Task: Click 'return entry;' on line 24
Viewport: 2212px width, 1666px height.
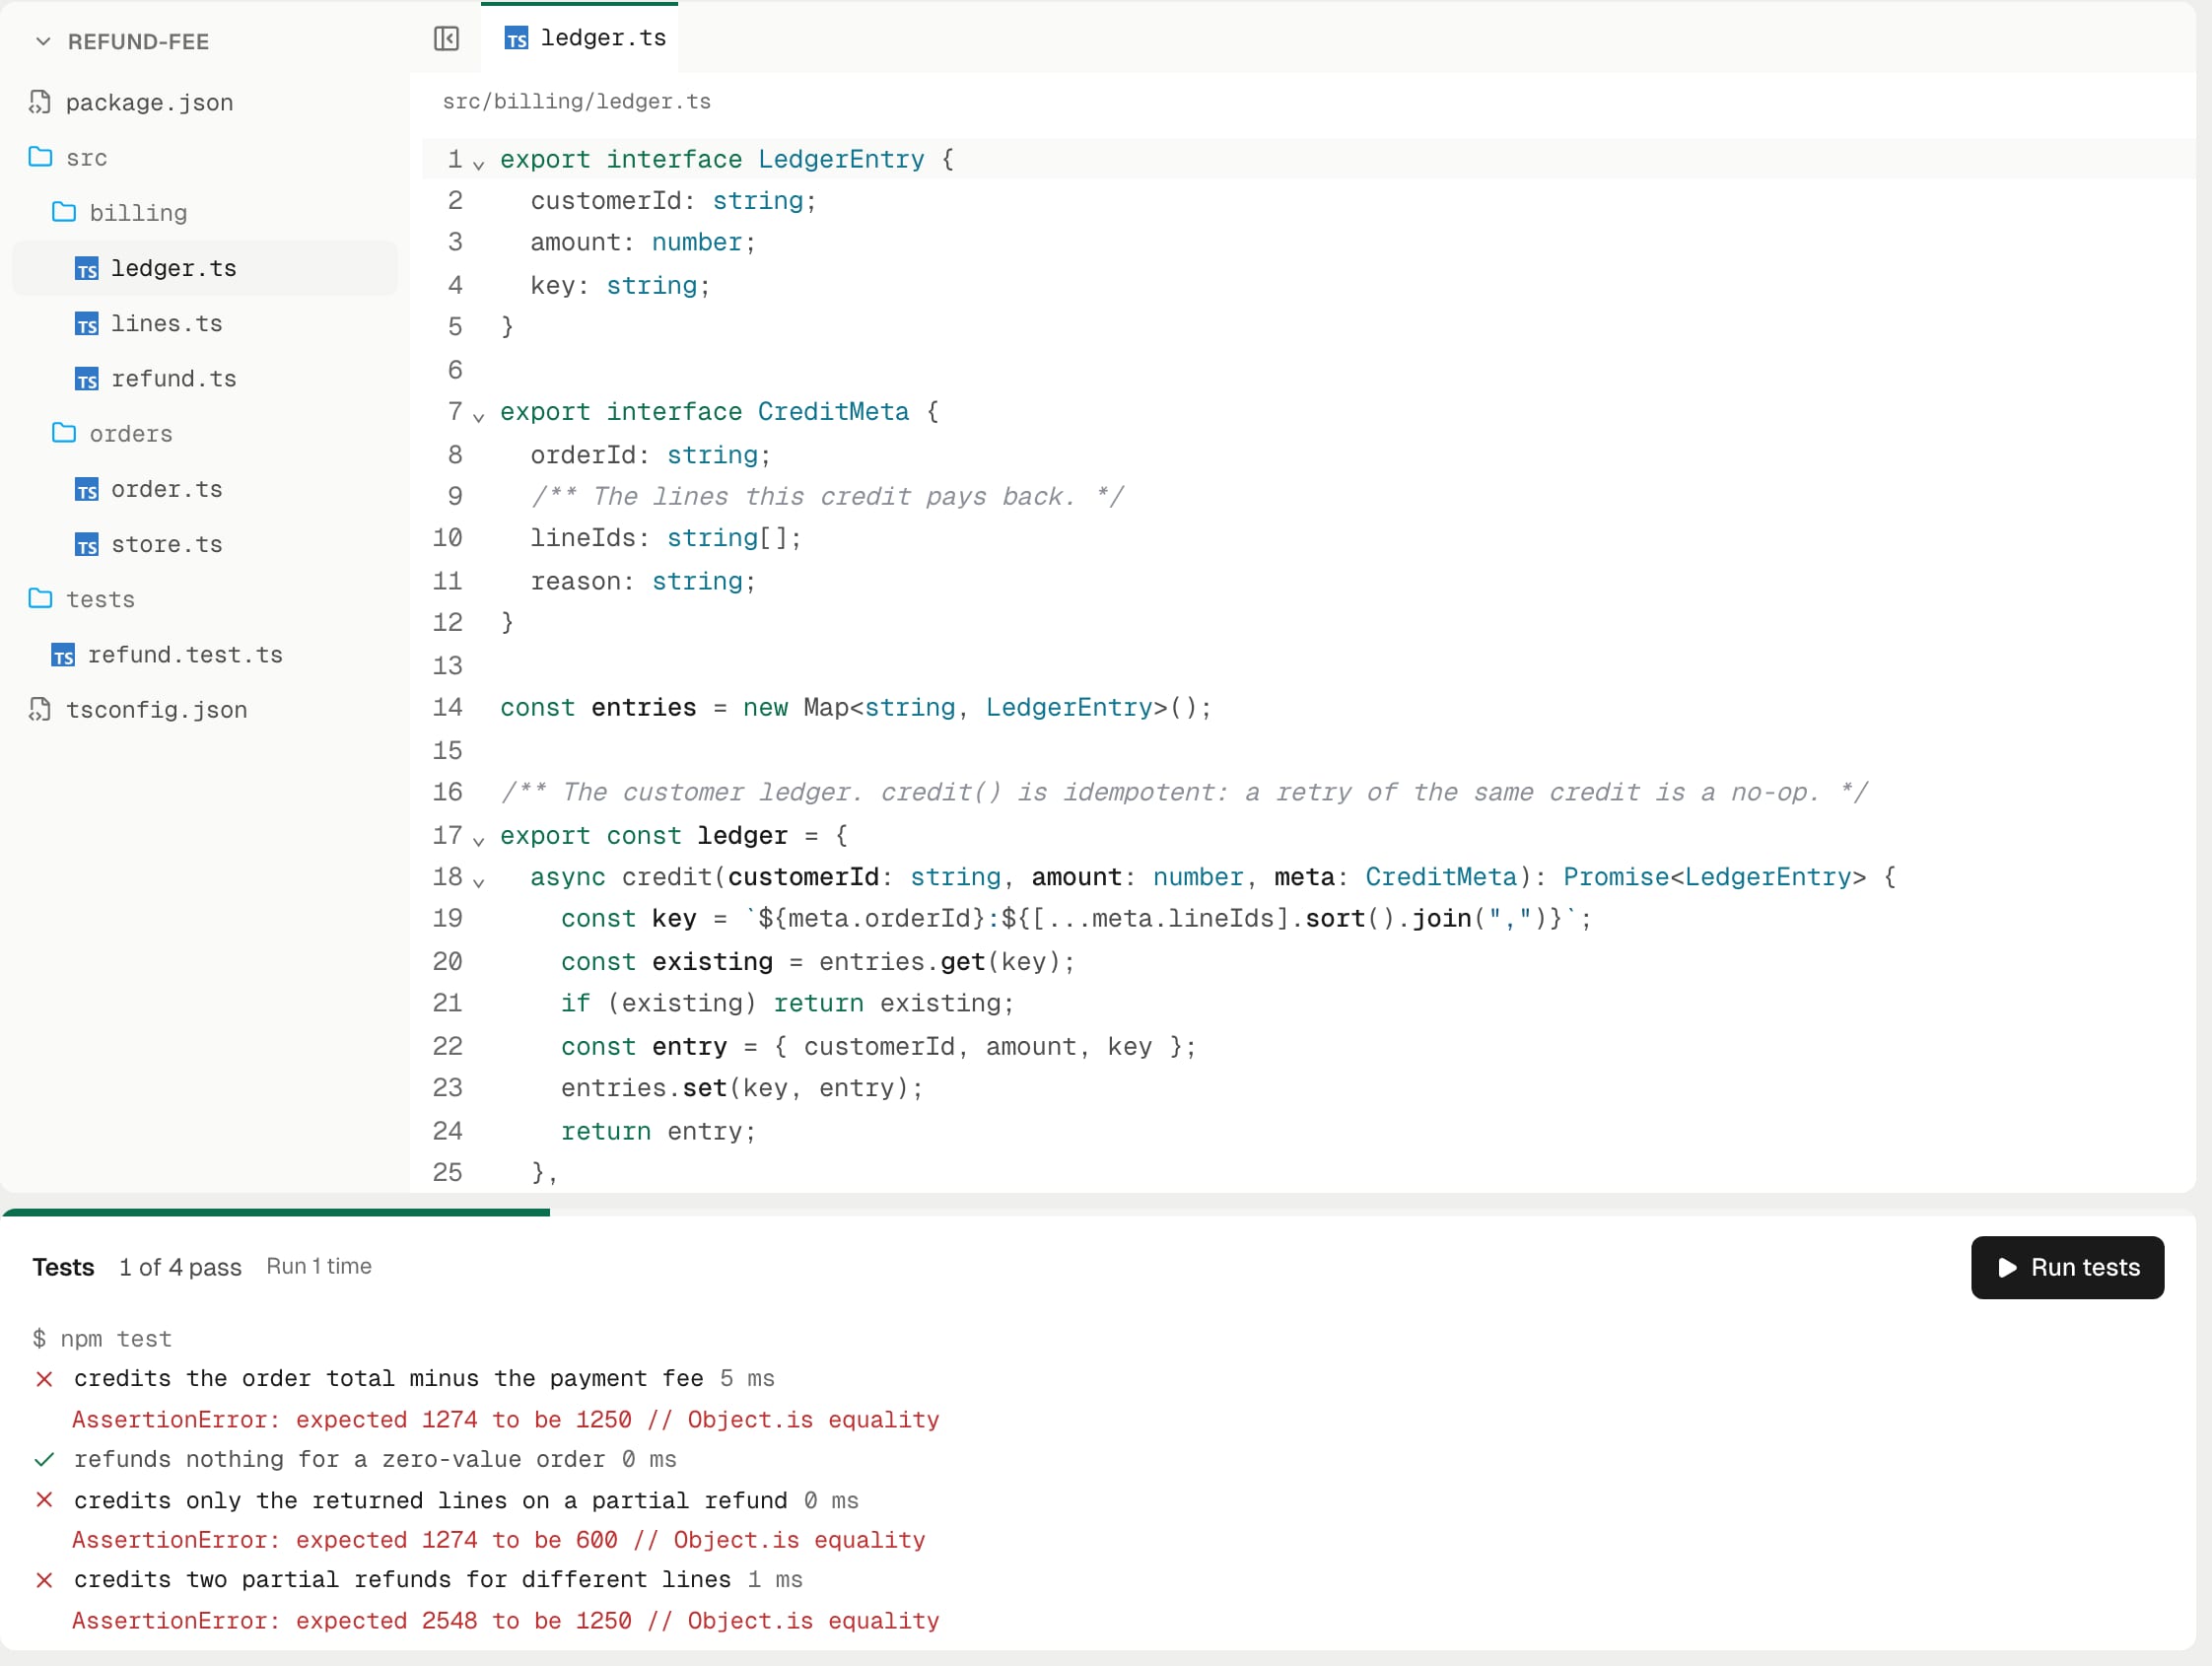Action: 658,1131
